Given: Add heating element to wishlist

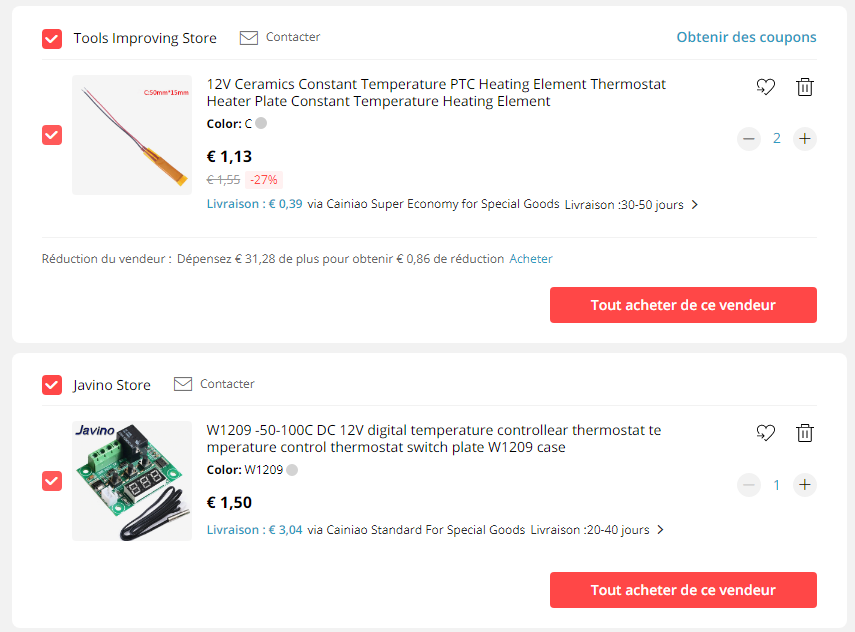Looking at the screenshot, I should (766, 87).
